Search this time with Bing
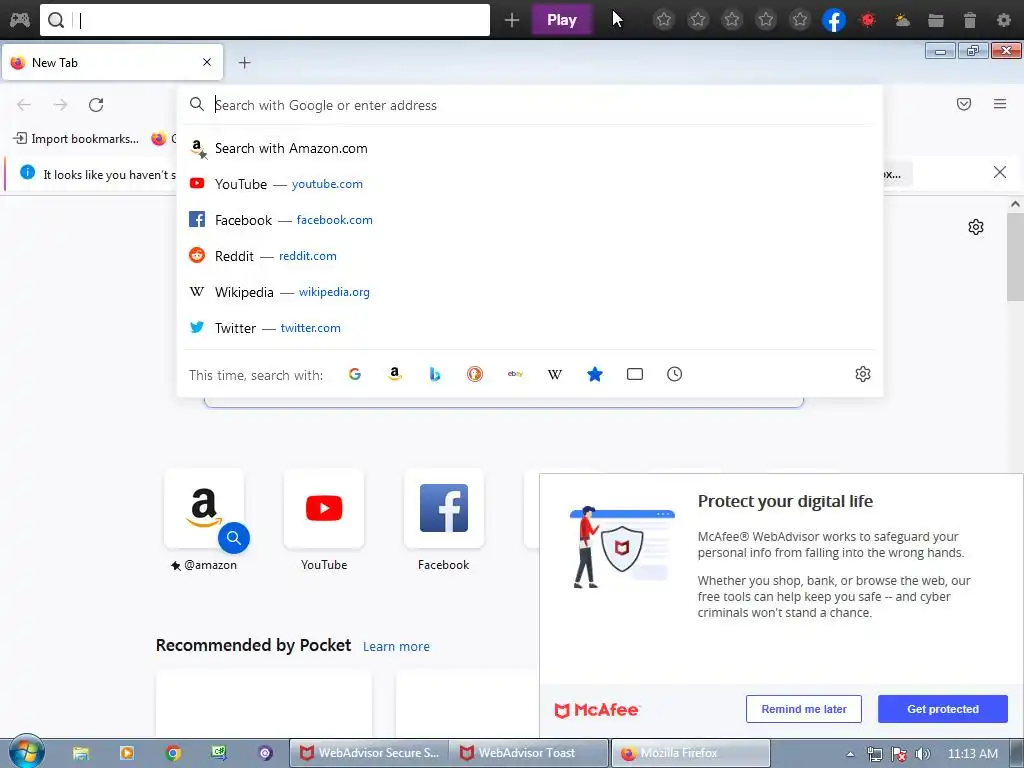1024x768 pixels. coord(434,374)
